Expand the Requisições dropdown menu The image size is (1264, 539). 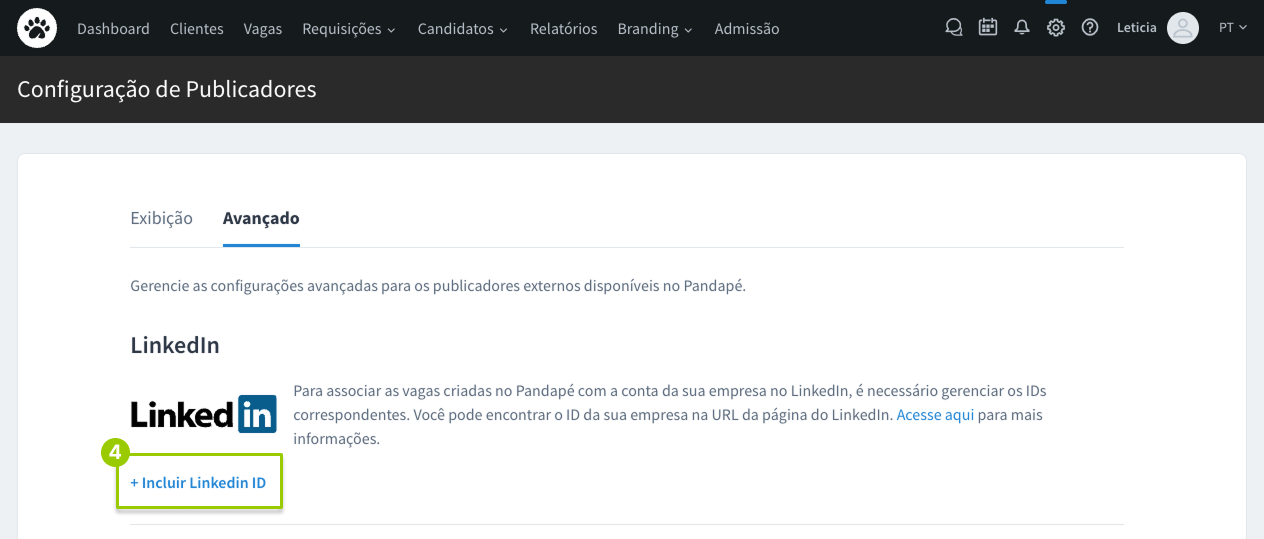point(348,29)
